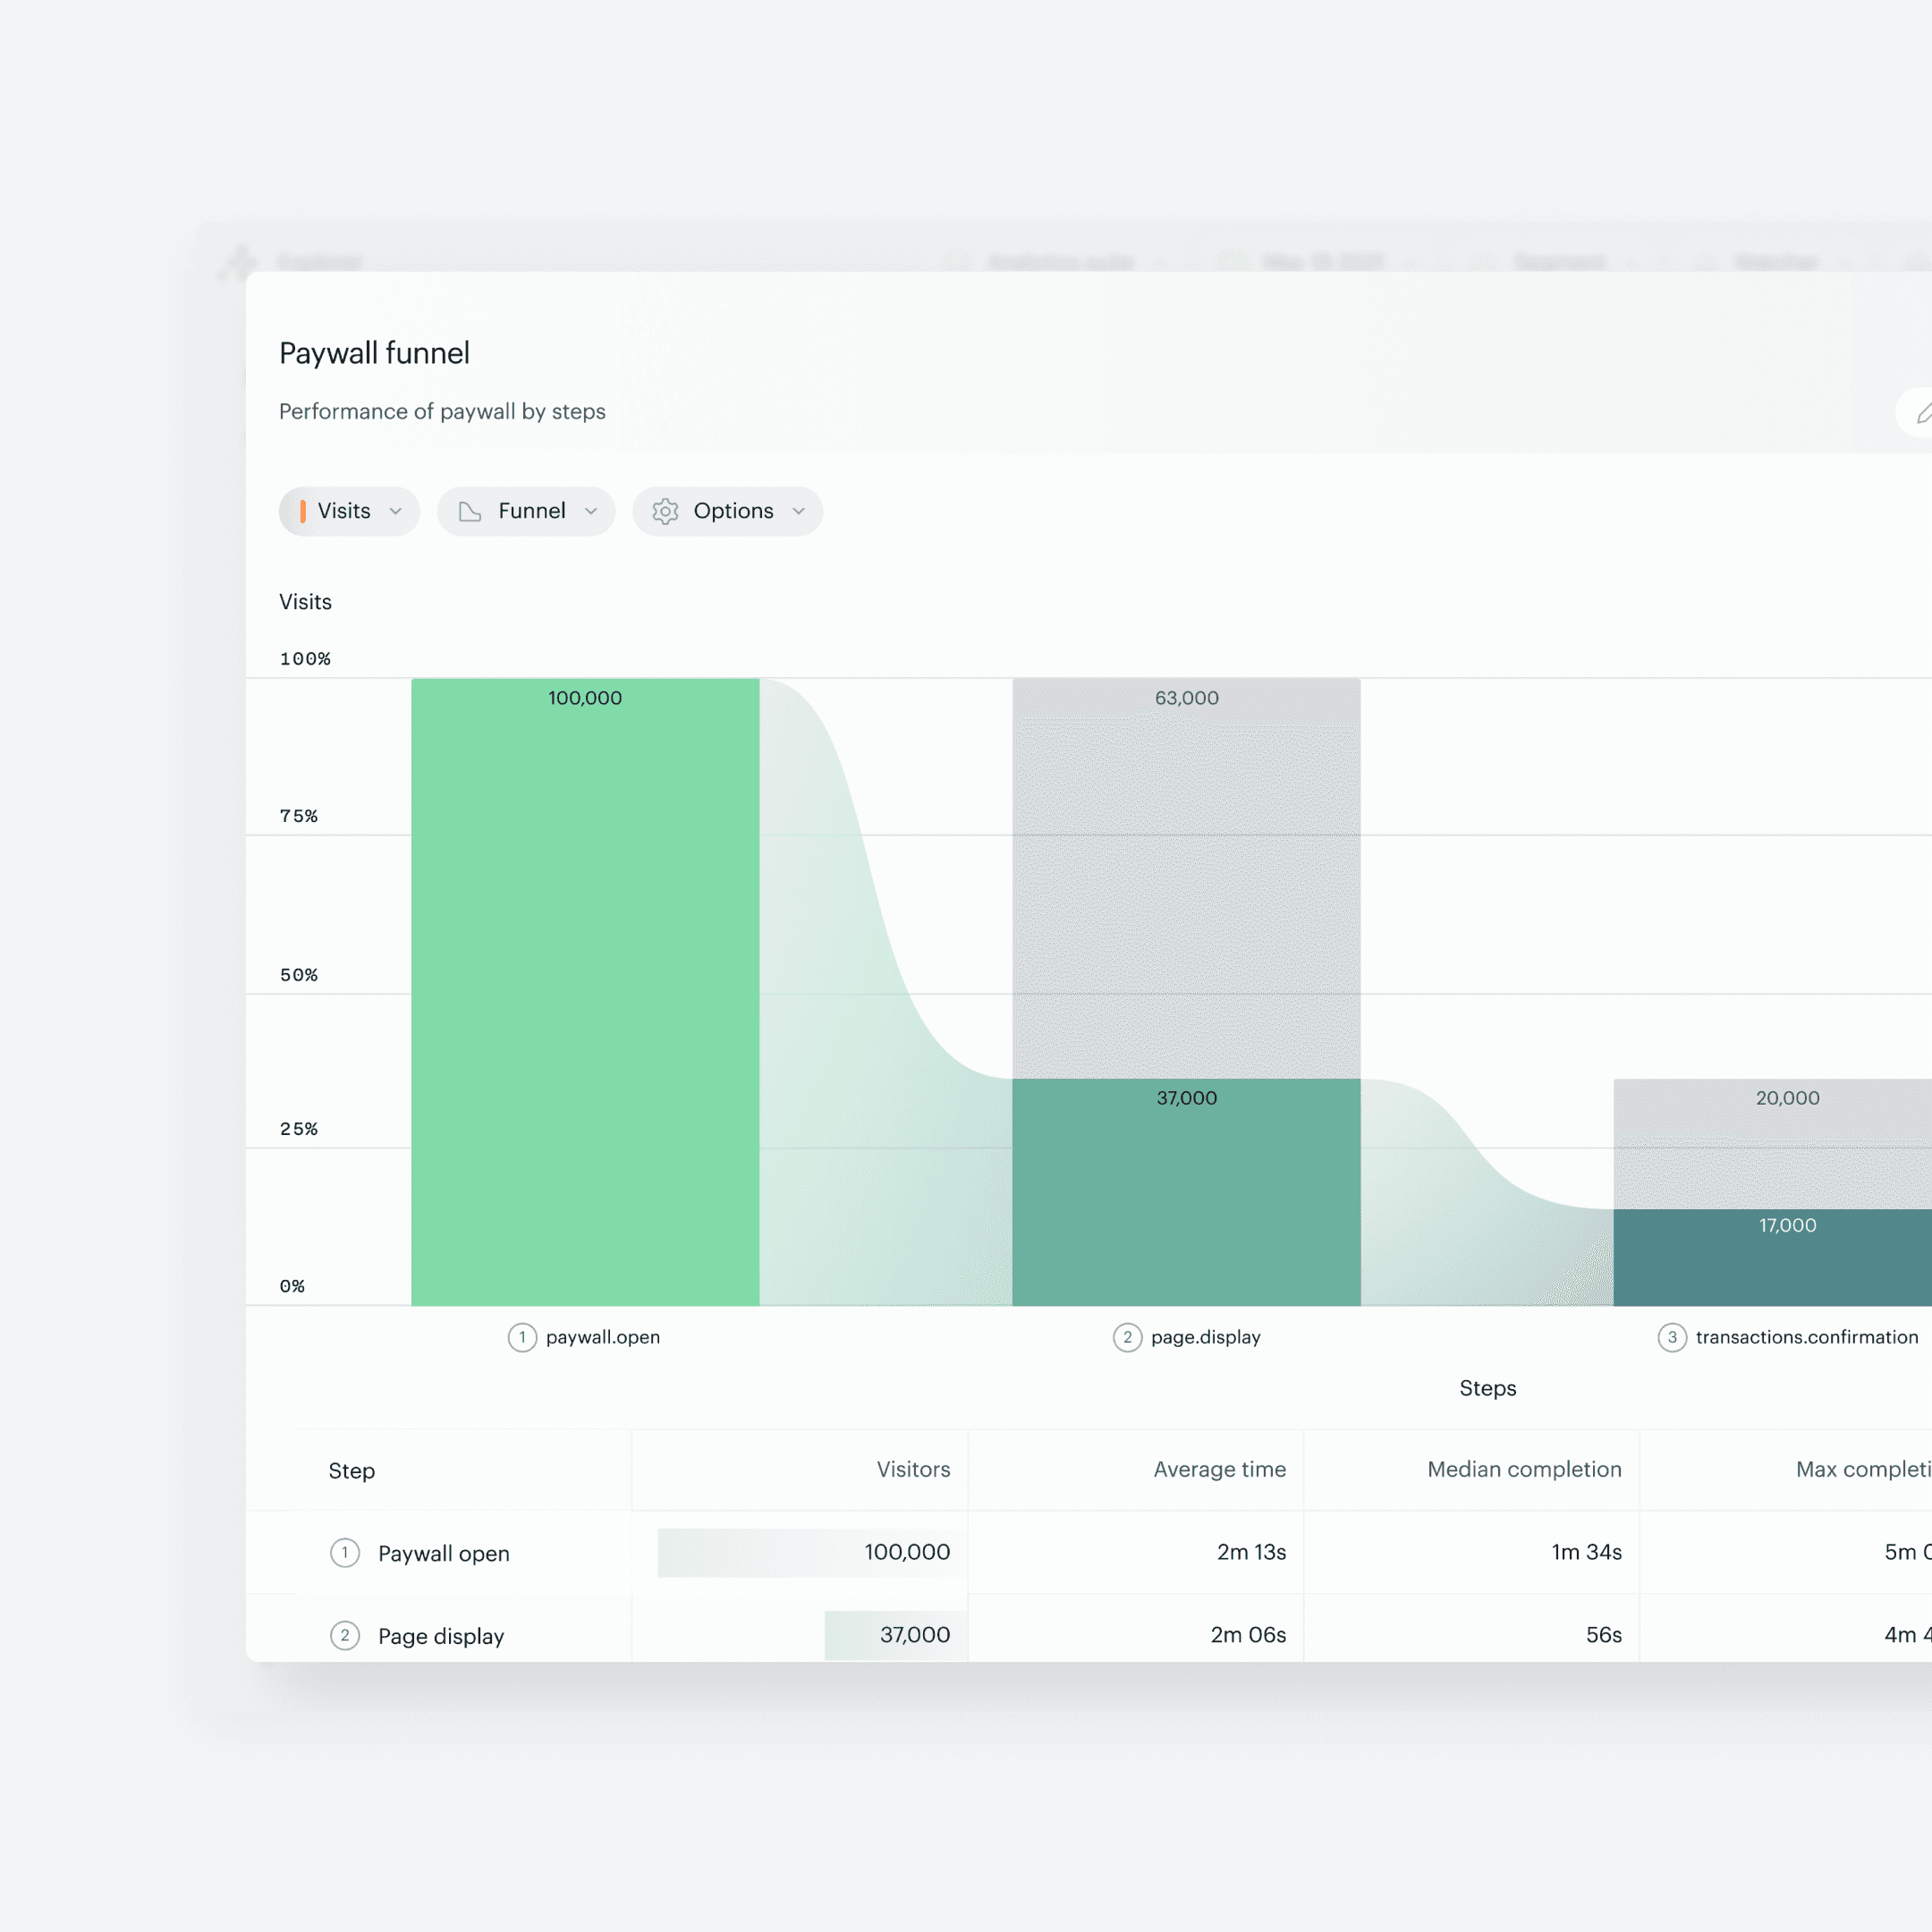Image resolution: width=1932 pixels, height=1932 pixels.
Task: Select the Paywall open table row label
Action: 443,1553
